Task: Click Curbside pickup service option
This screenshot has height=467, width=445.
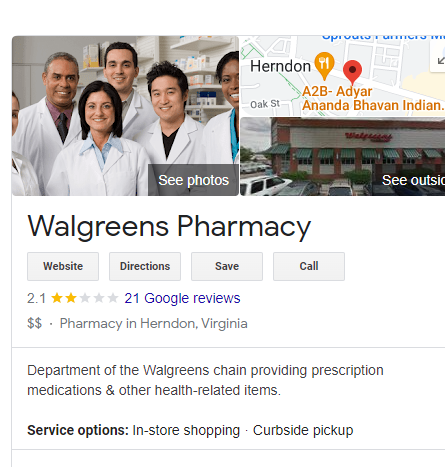Action: [x=303, y=430]
